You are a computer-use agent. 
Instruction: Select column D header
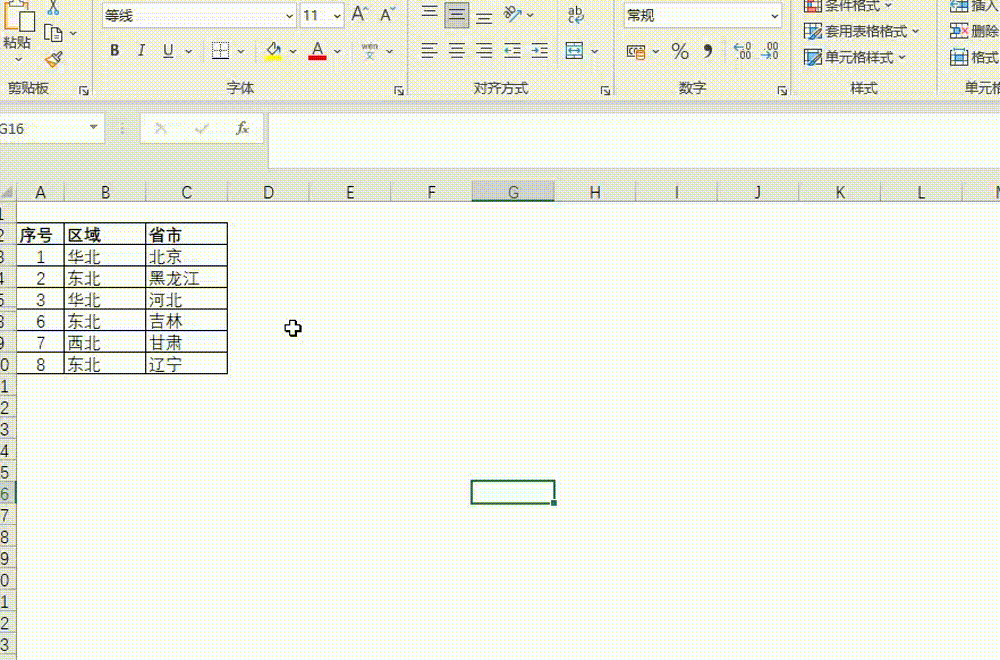(268, 192)
